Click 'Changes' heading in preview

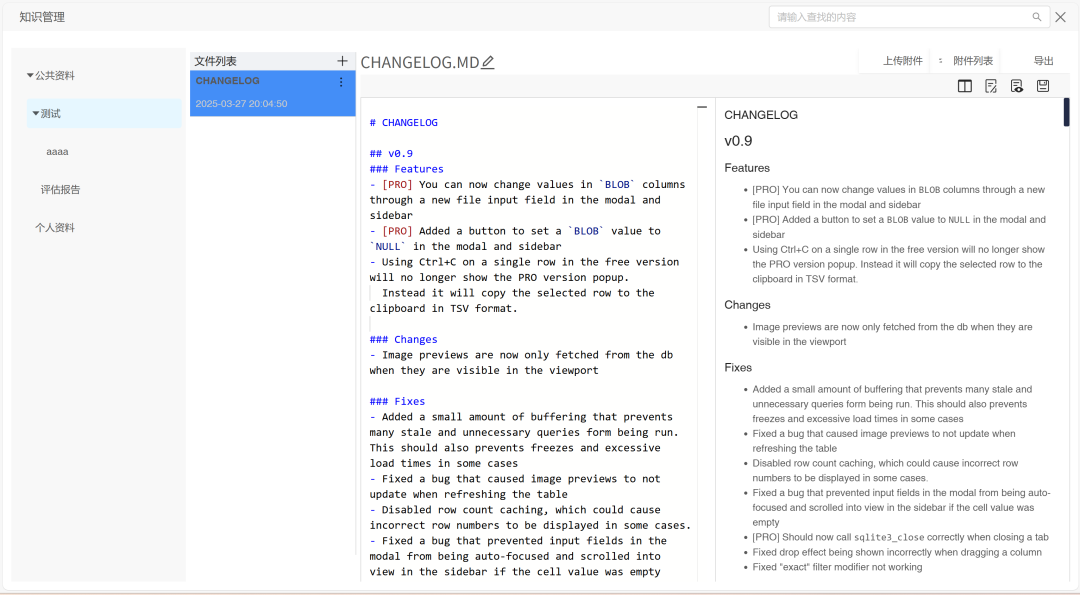[747, 305]
